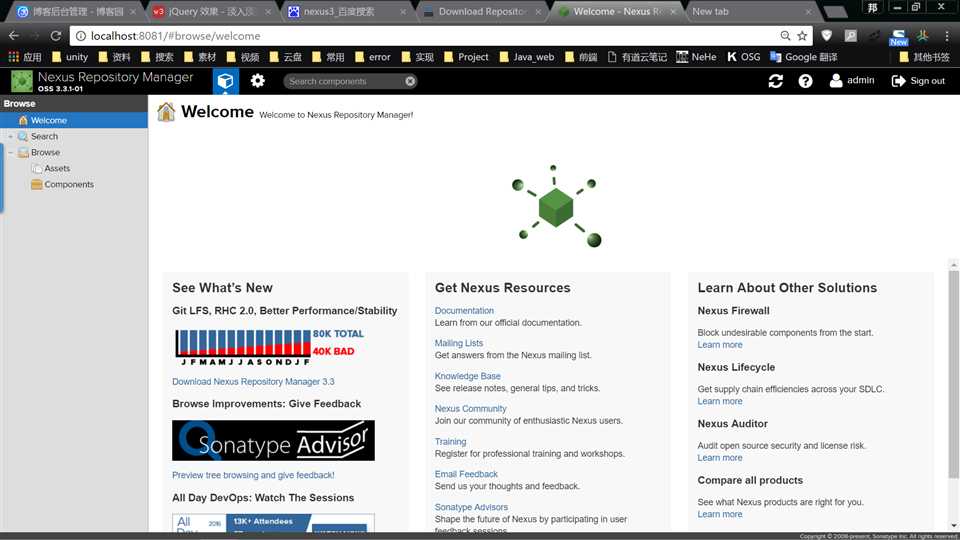Click the shield extension icon
Image resolution: width=960 pixels, height=540 pixels.
pyautogui.click(x=827, y=36)
